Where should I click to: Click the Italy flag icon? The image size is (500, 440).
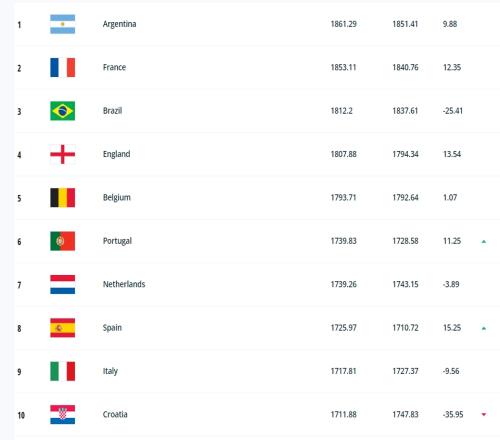(63, 371)
